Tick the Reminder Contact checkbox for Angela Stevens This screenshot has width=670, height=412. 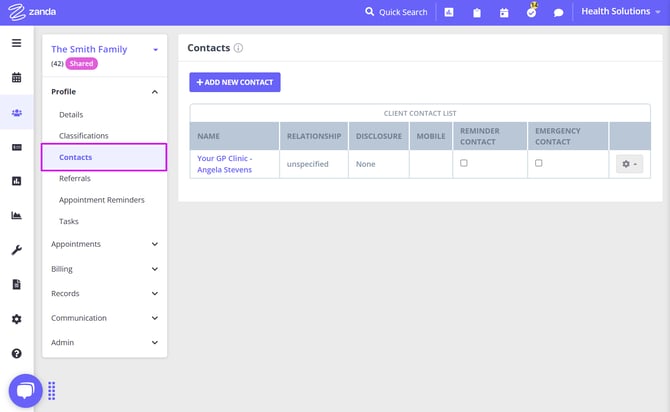pos(464,163)
